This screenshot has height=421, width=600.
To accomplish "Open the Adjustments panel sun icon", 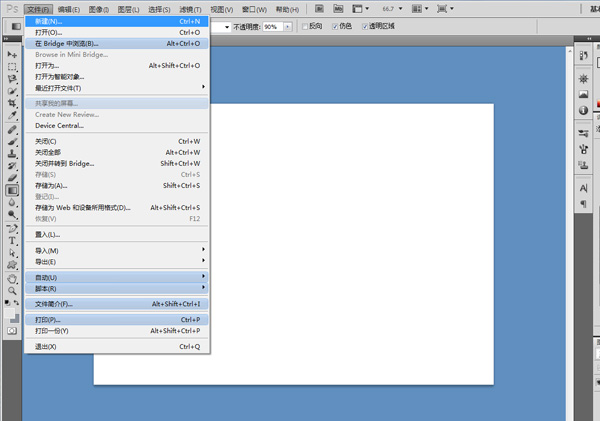I will tap(583, 79).
